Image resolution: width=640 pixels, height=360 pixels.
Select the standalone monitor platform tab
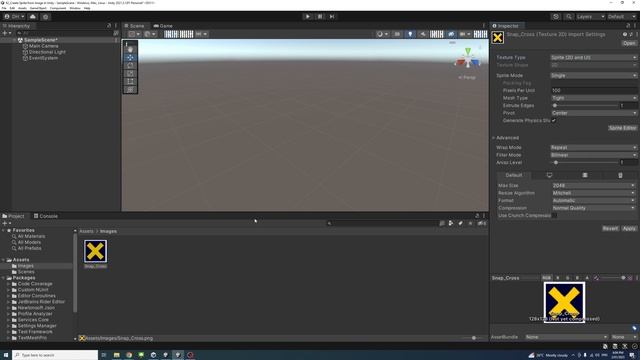point(549,175)
